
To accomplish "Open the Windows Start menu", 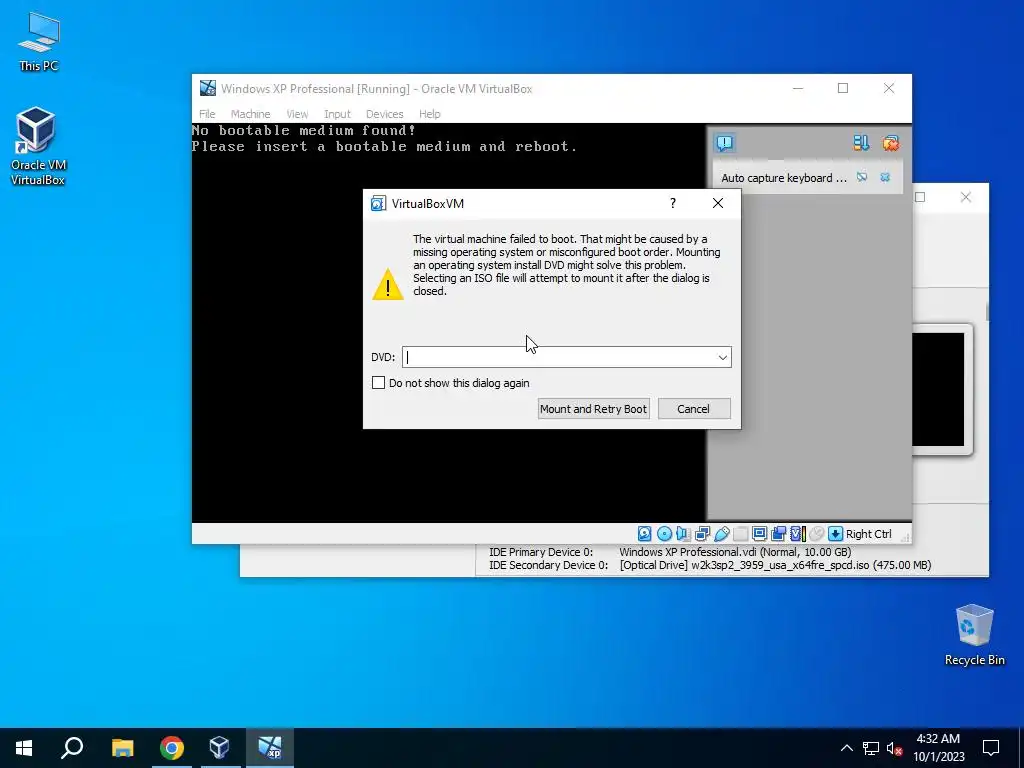I will (x=24, y=747).
